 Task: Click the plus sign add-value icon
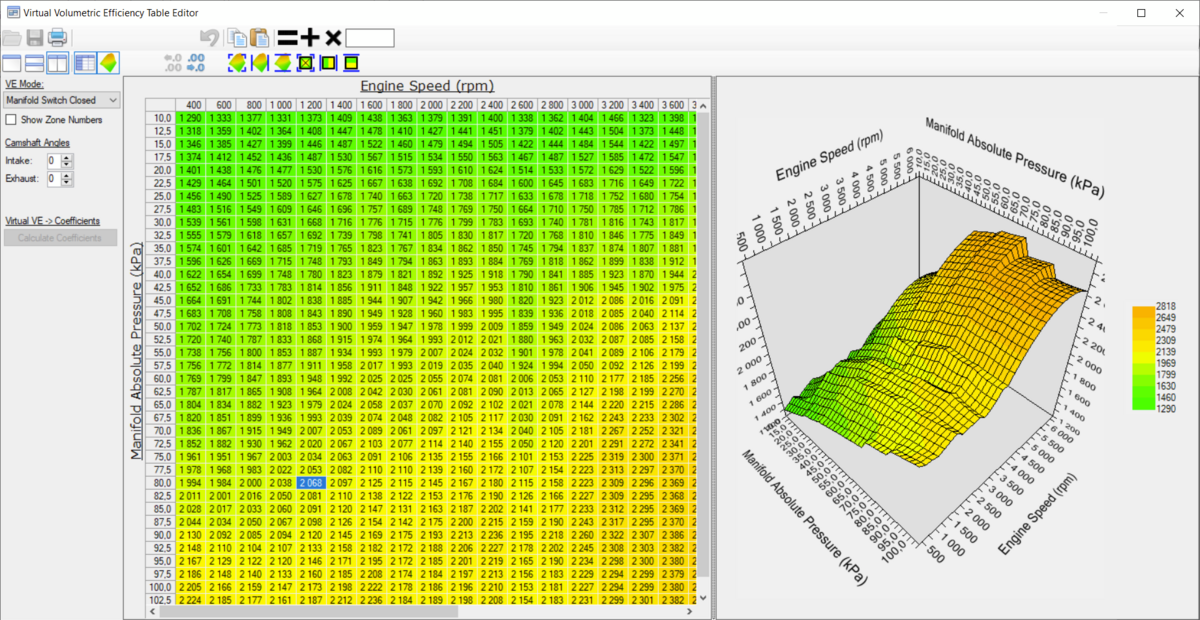(x=310, y=38)
